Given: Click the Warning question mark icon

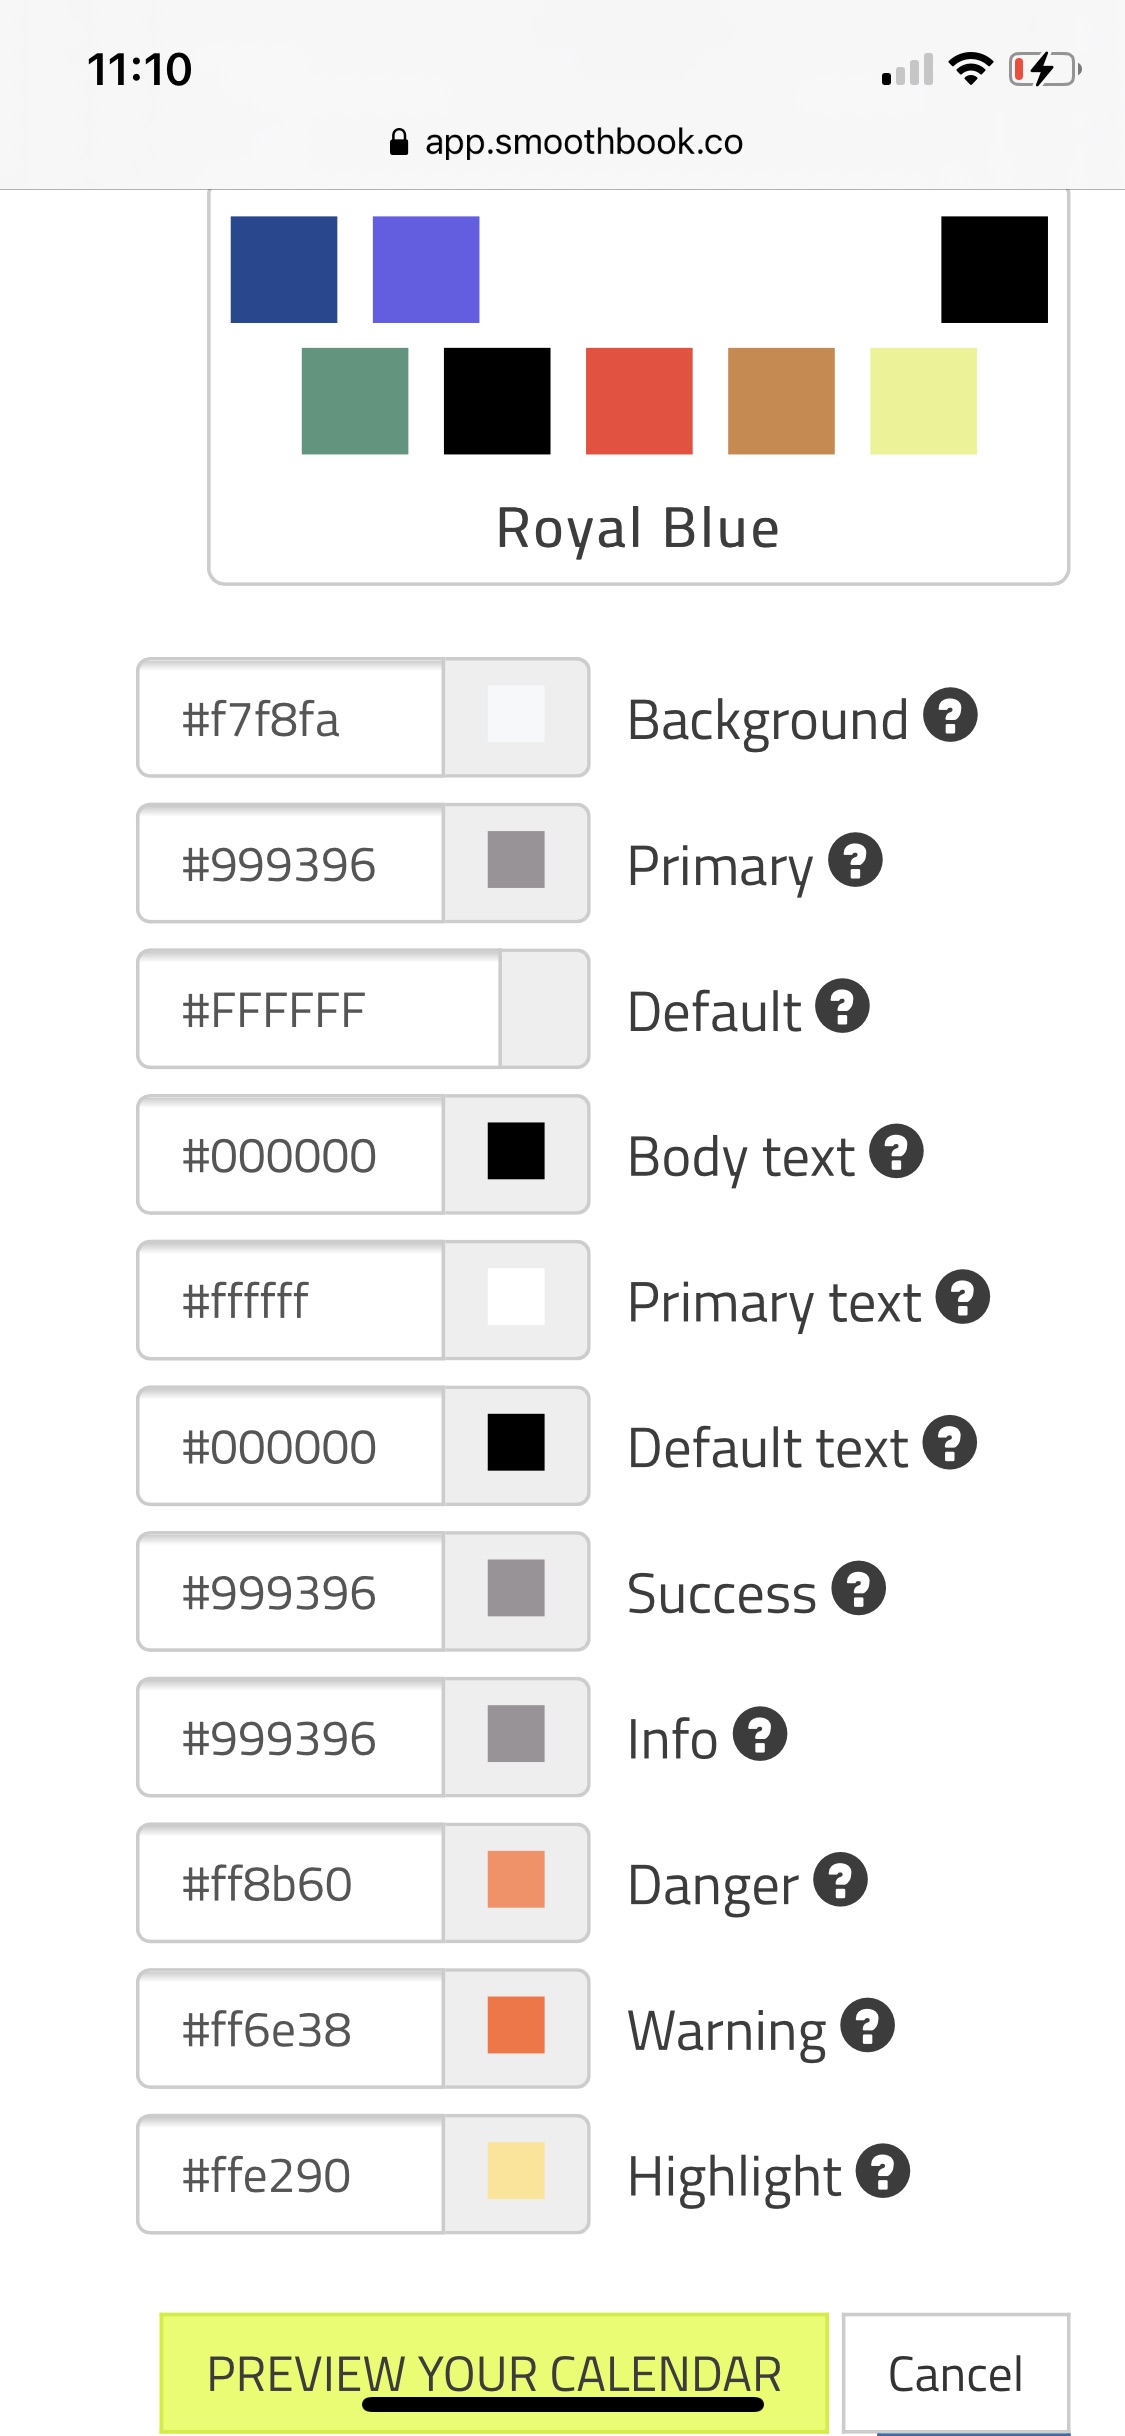Looking at the screenshot, I should coord(867,2026).
